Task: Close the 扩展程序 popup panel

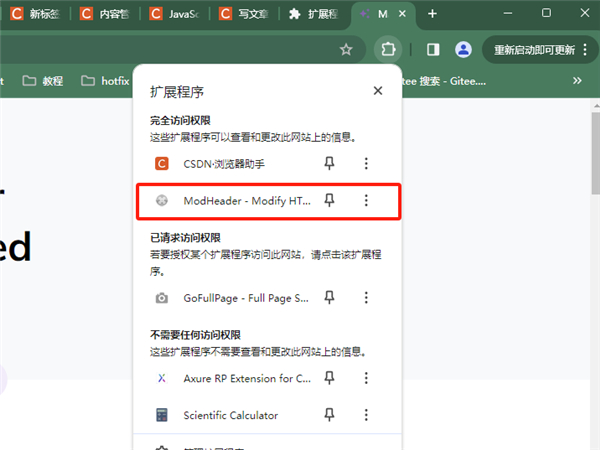Action: 378,91
